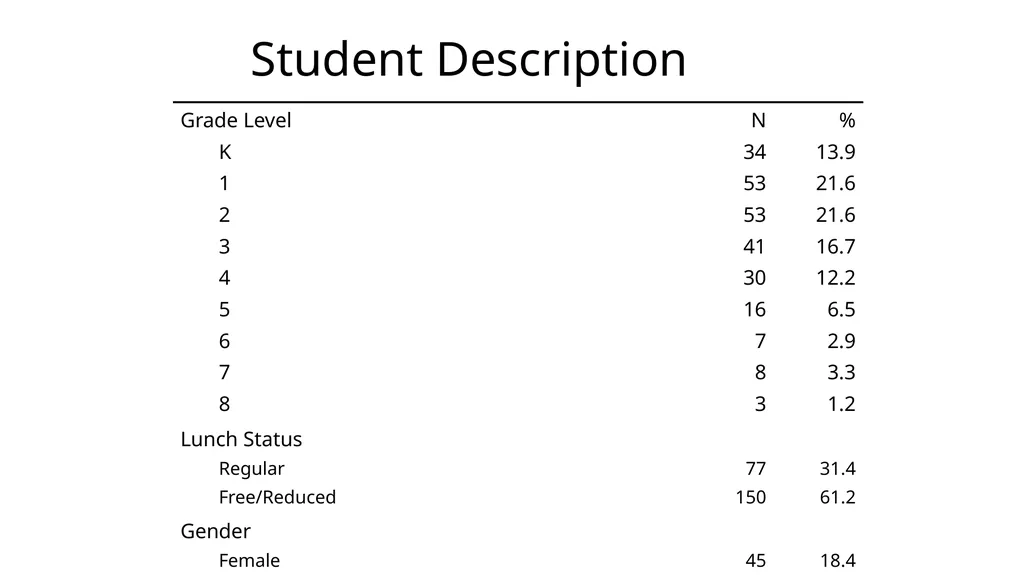Image resolution: width=1024 pixels, height=575 pixels.
Task: Click the 16.7 percentage value
Action: click(x=835, y=246)
